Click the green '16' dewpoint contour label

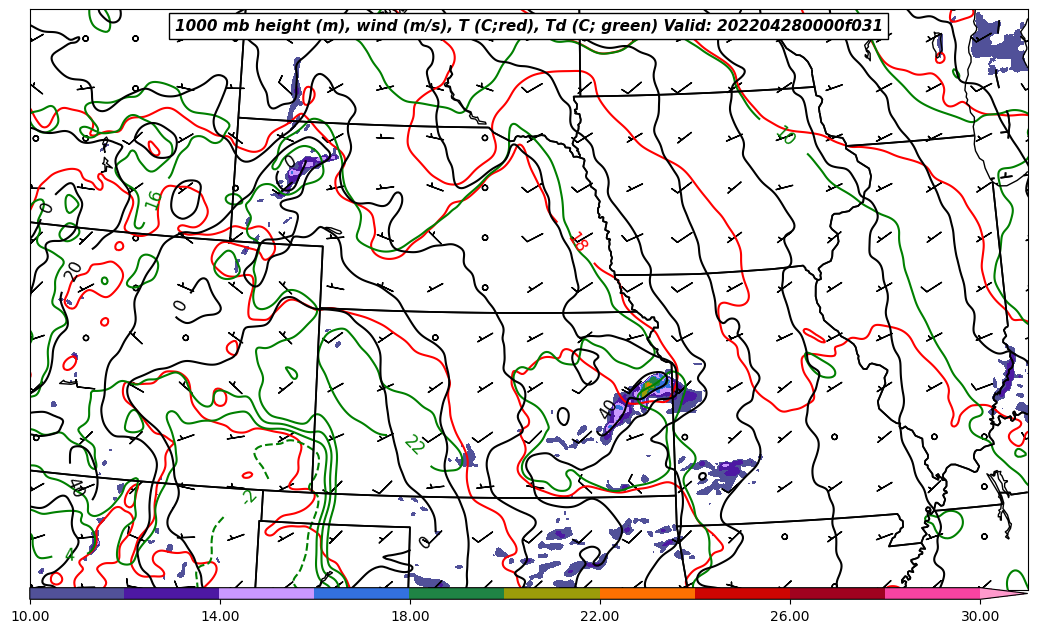click(153, 198)
